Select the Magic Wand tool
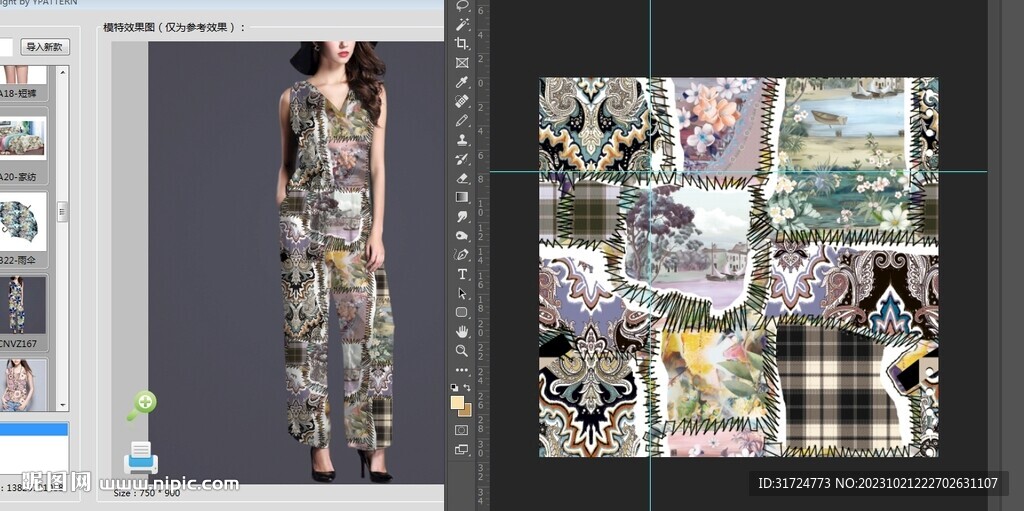This screenshot has height=511, width=1024. point(462,24)
